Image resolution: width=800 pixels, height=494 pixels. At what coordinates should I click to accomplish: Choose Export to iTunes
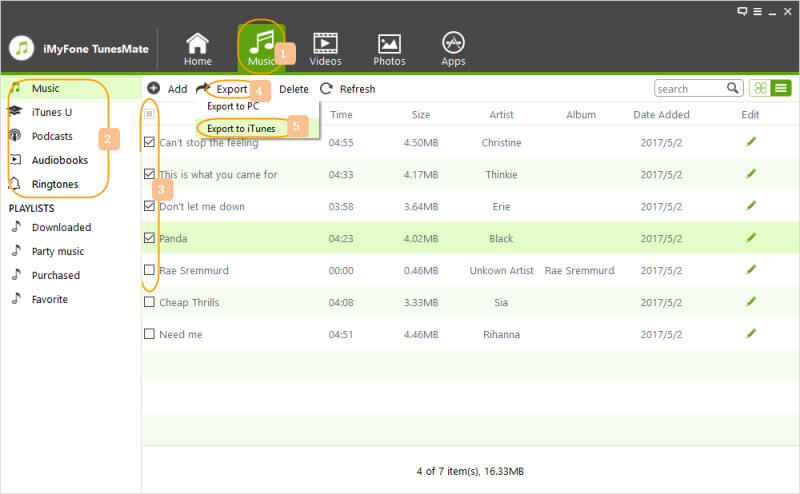(241, 129)
